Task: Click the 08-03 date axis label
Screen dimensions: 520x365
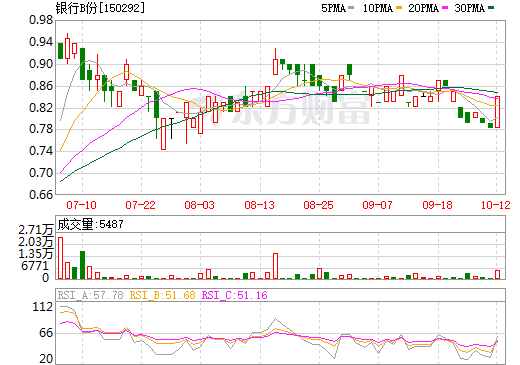Action: 199,205
